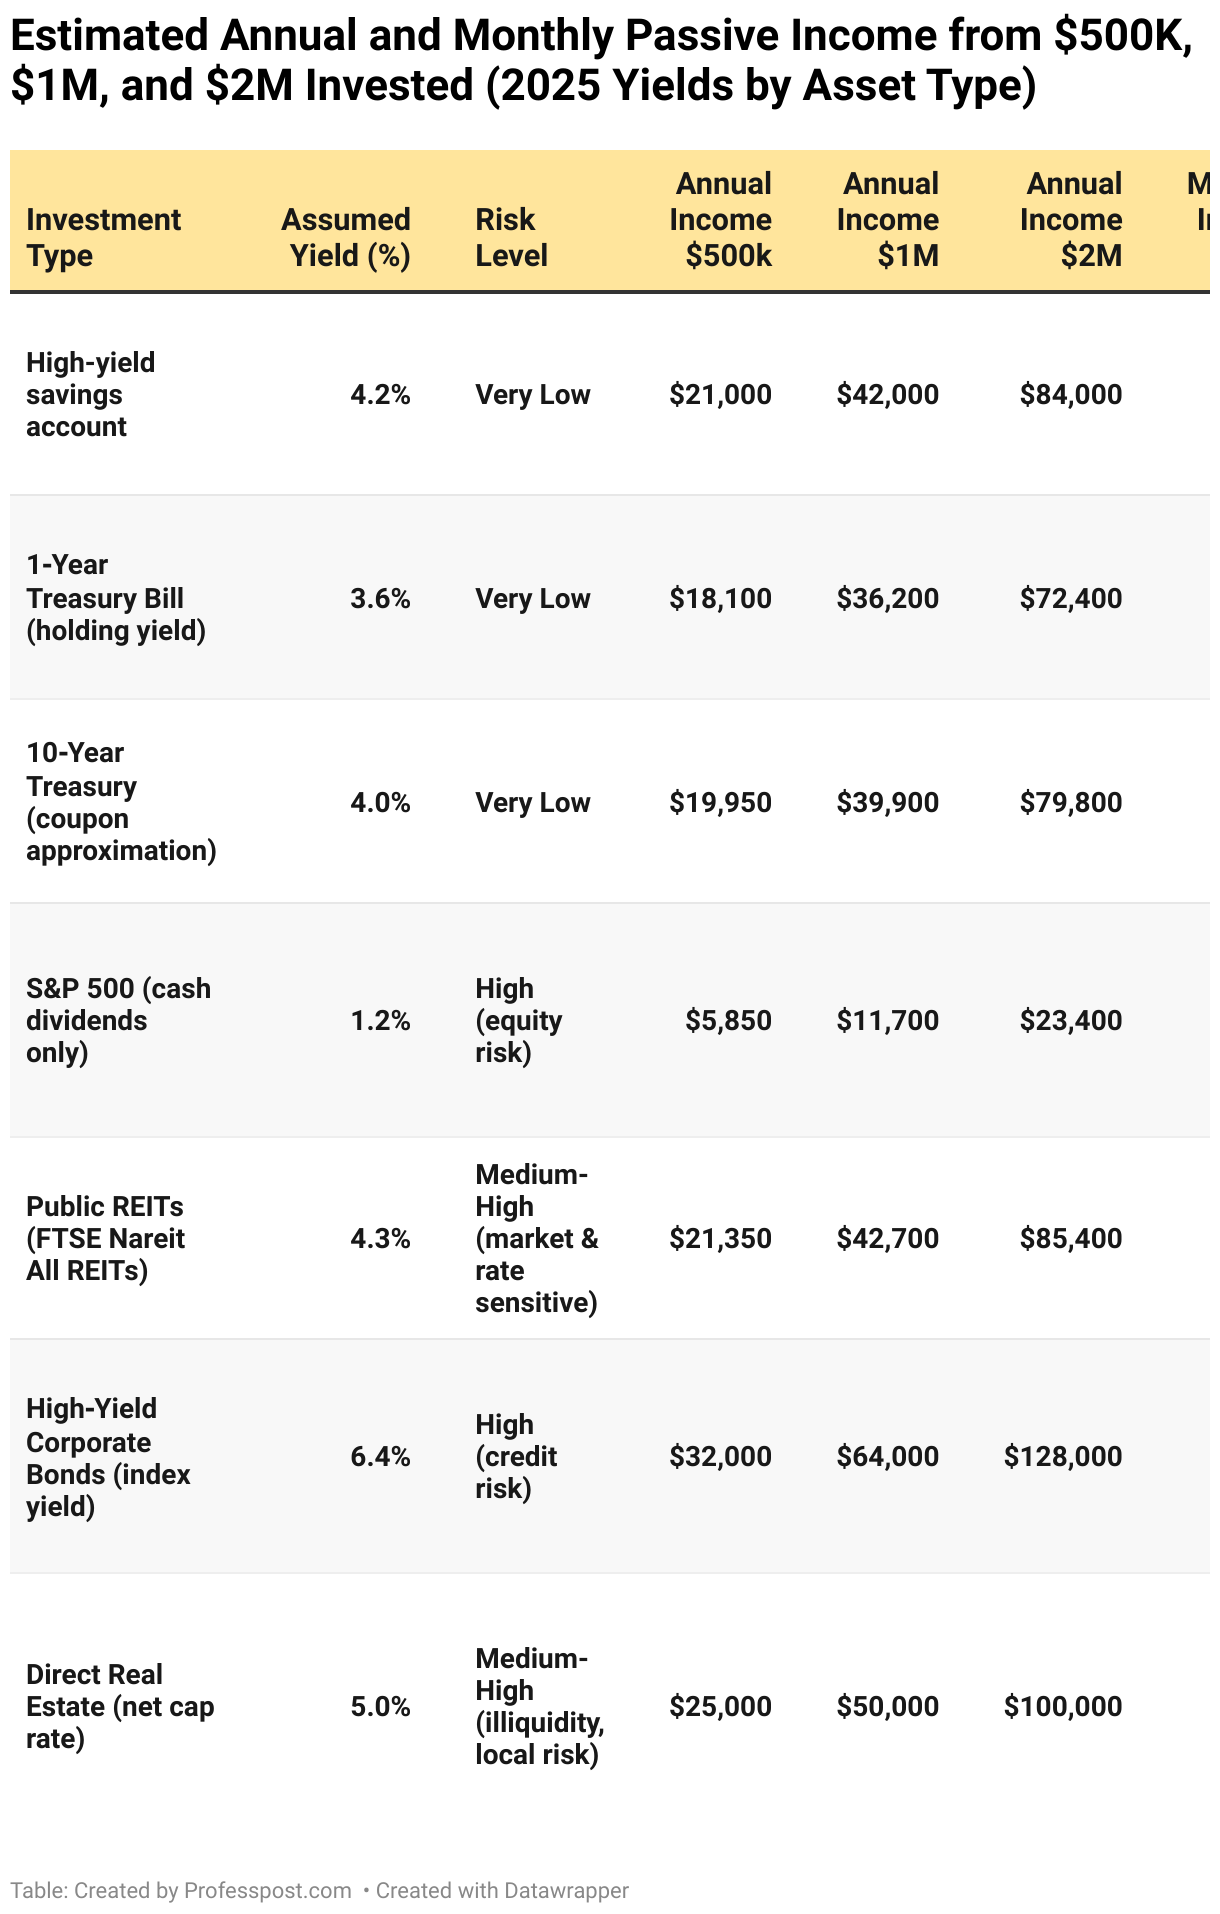Click the Assumed Yield (%) column header

(x=346, y=237)
